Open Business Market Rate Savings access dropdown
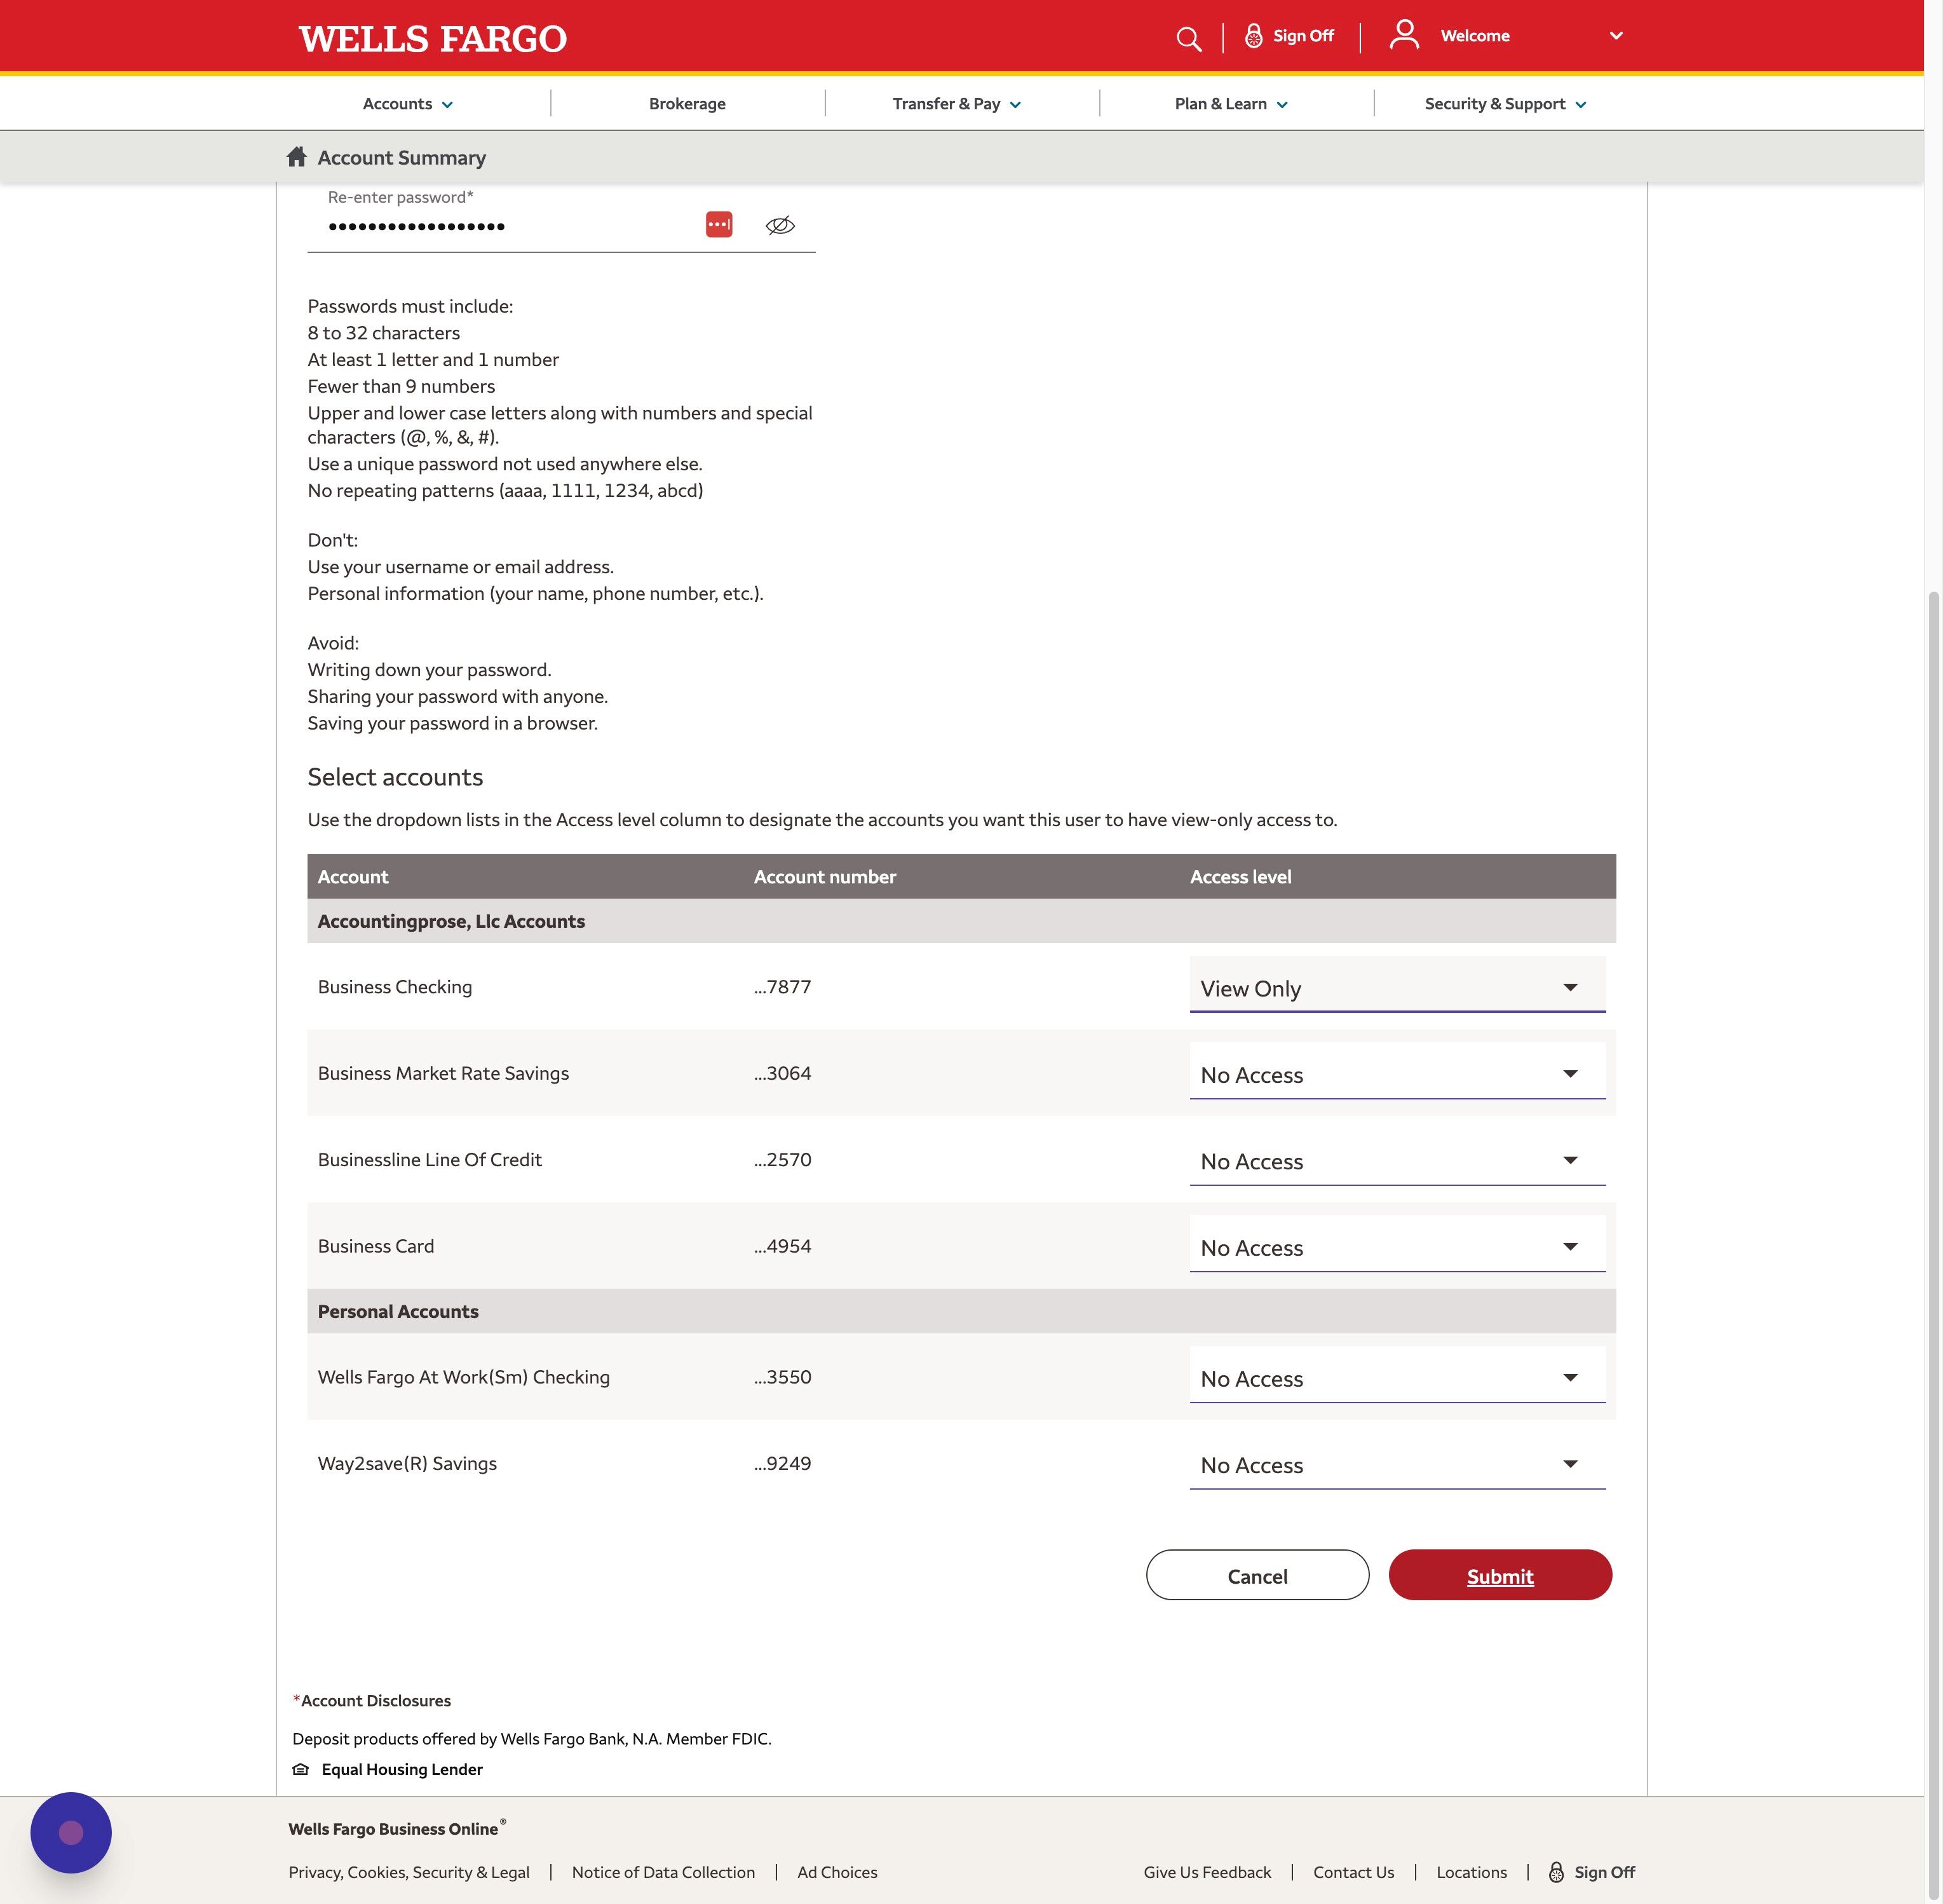The image size is (1943, 1904). (1396, 1074)
